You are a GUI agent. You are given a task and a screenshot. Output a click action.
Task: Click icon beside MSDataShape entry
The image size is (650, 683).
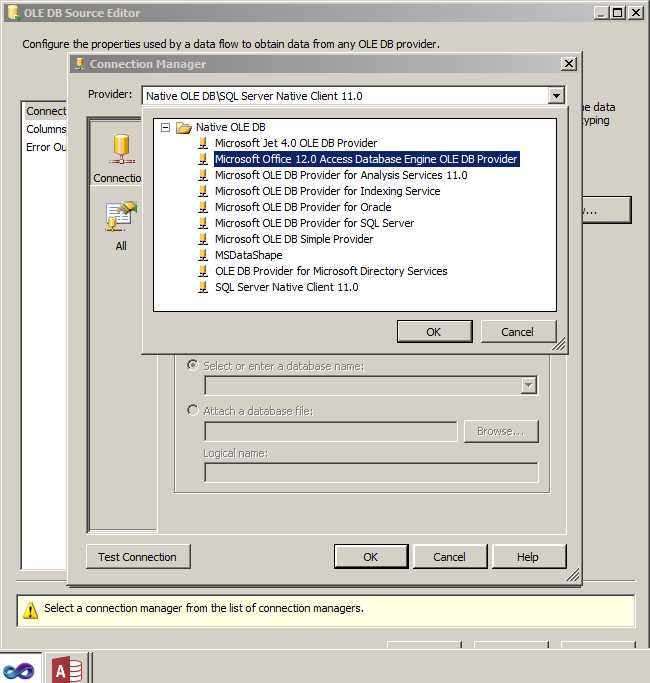(203, 255)
